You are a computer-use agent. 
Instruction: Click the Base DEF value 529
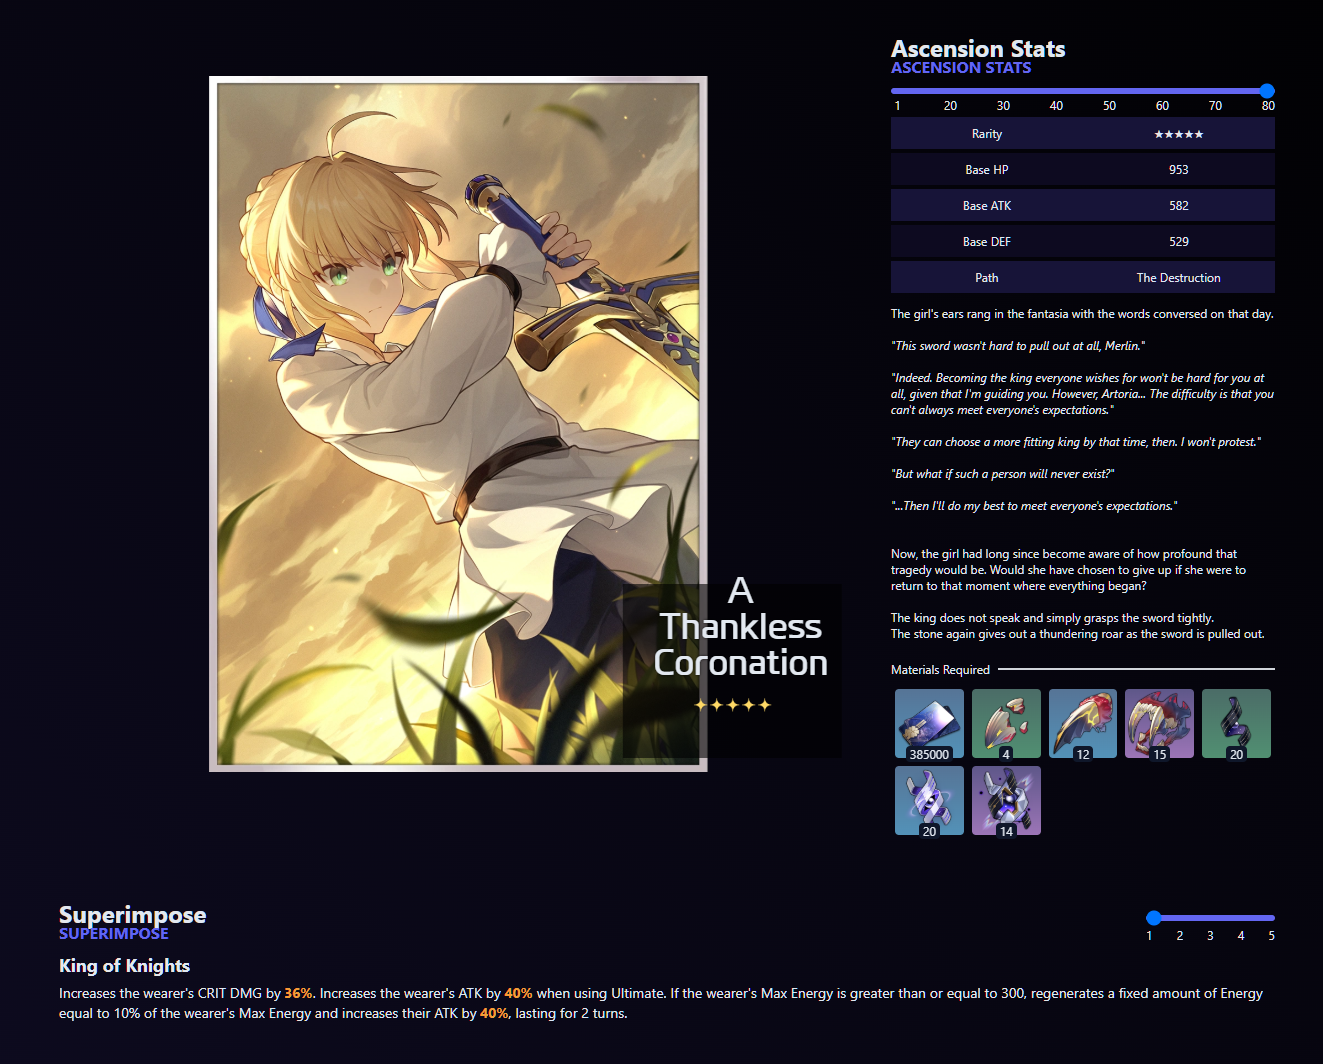coord(1179,242)
